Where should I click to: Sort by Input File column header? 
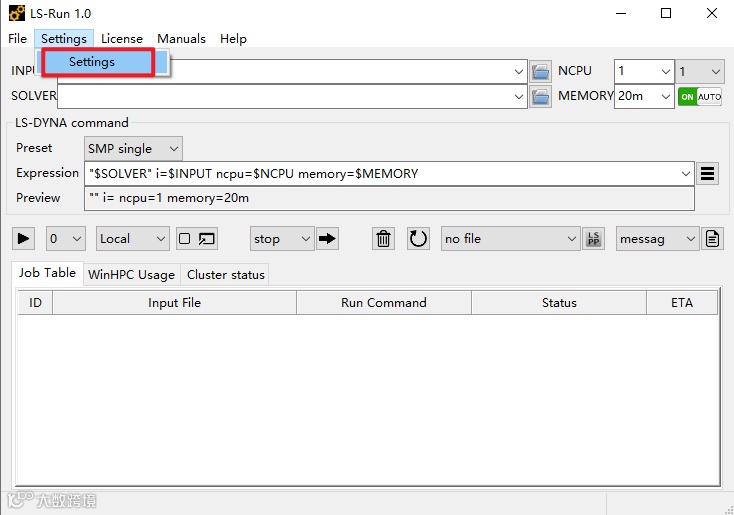[174, 303]
